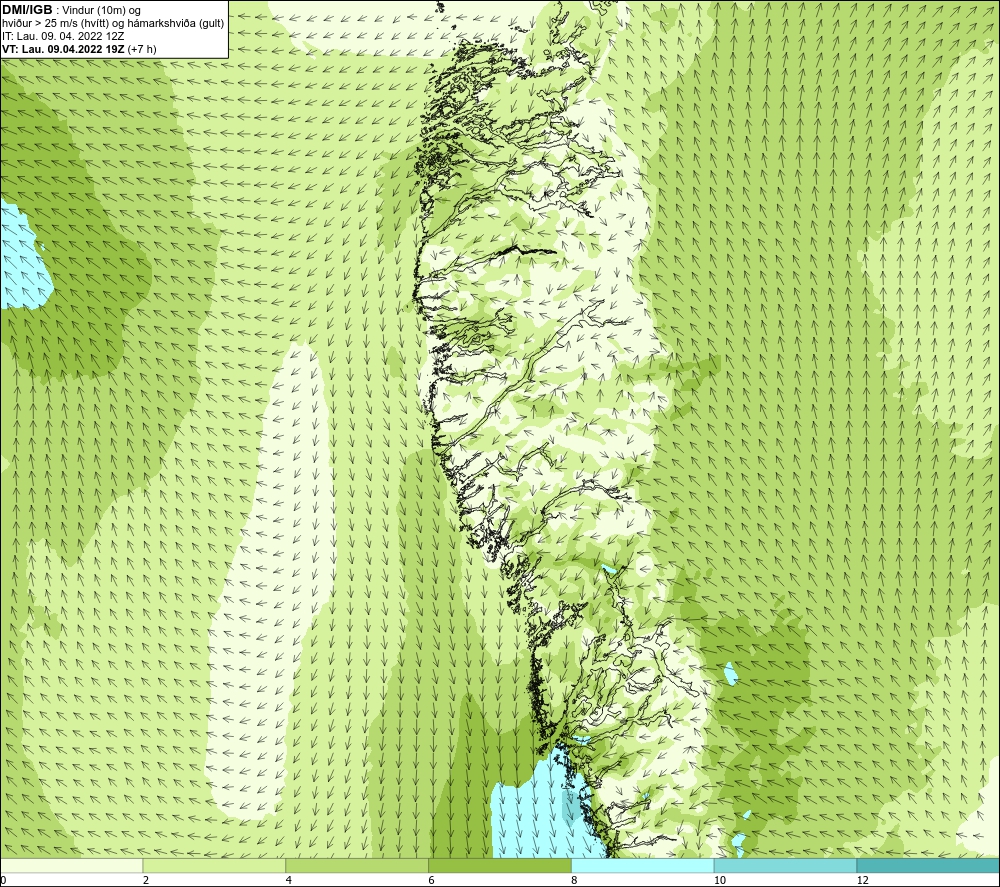The image size is (1000, 887).
Task: Click the legend scale label '10'
Action: point(720,880)
